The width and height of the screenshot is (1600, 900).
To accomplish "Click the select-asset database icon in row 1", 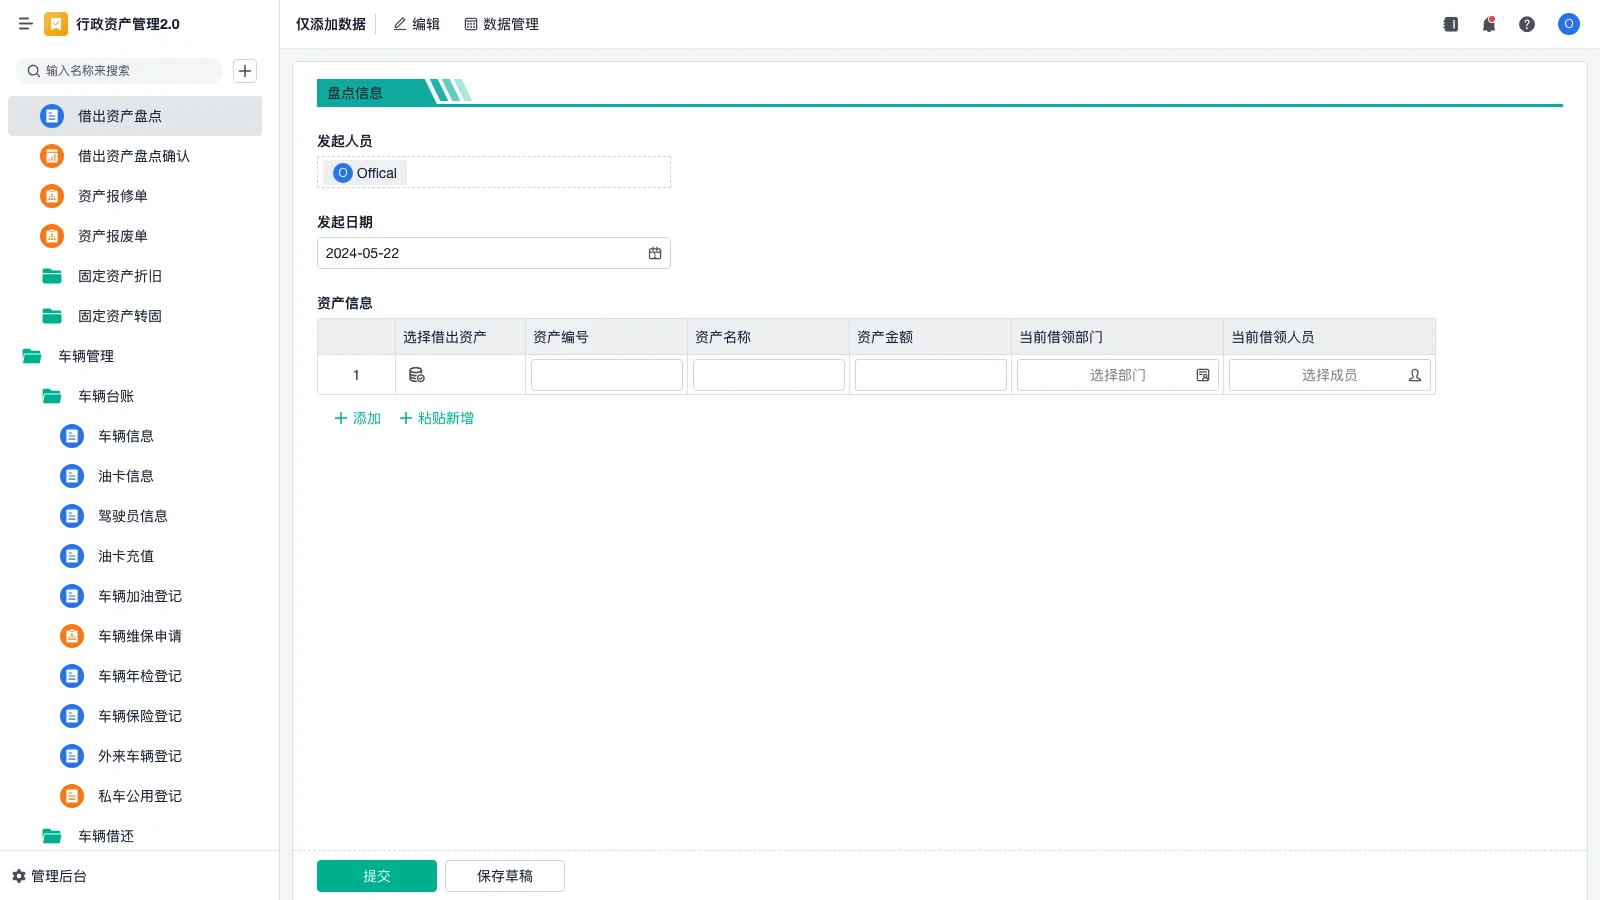I will point(417,375).
